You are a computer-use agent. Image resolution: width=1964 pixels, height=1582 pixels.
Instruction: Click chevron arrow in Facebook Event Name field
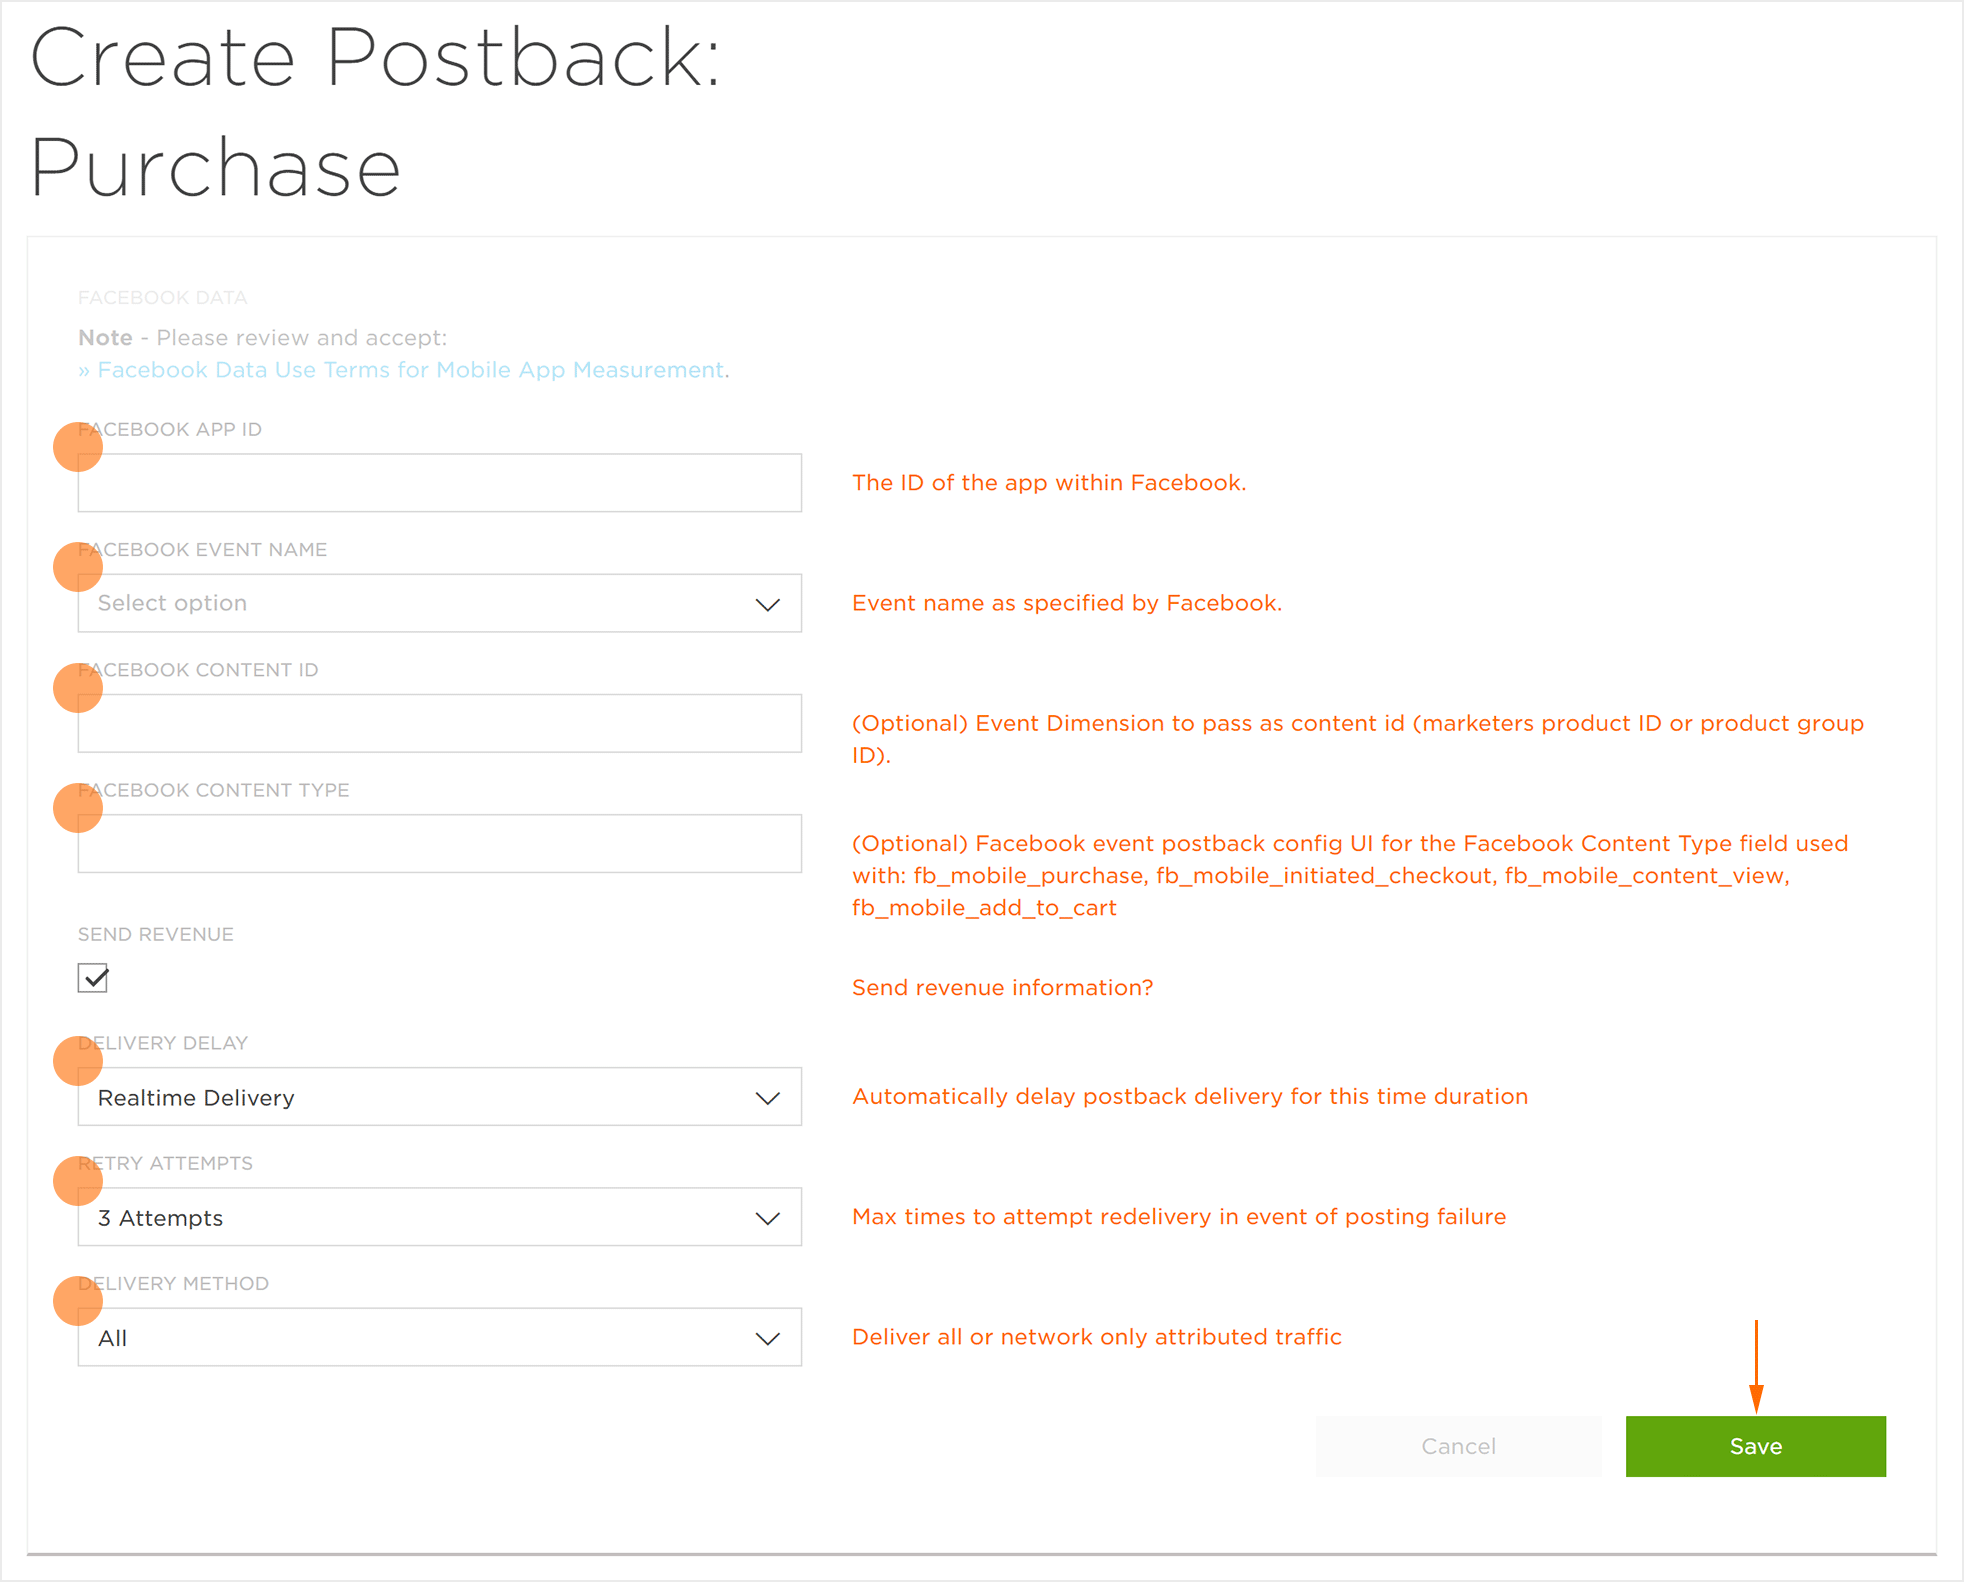coord(767,604)
